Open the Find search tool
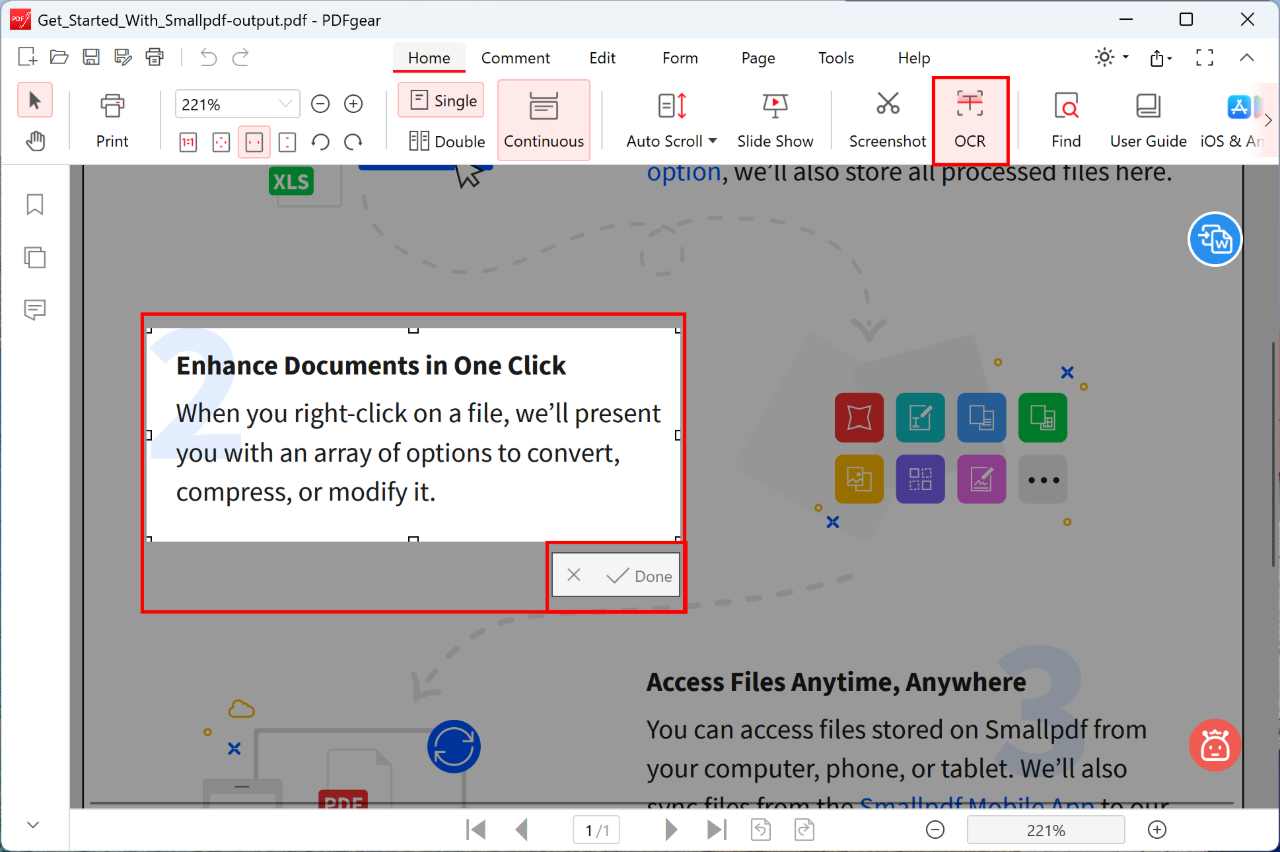This screenshot has height=852, width=1280. click(1066, 120)
